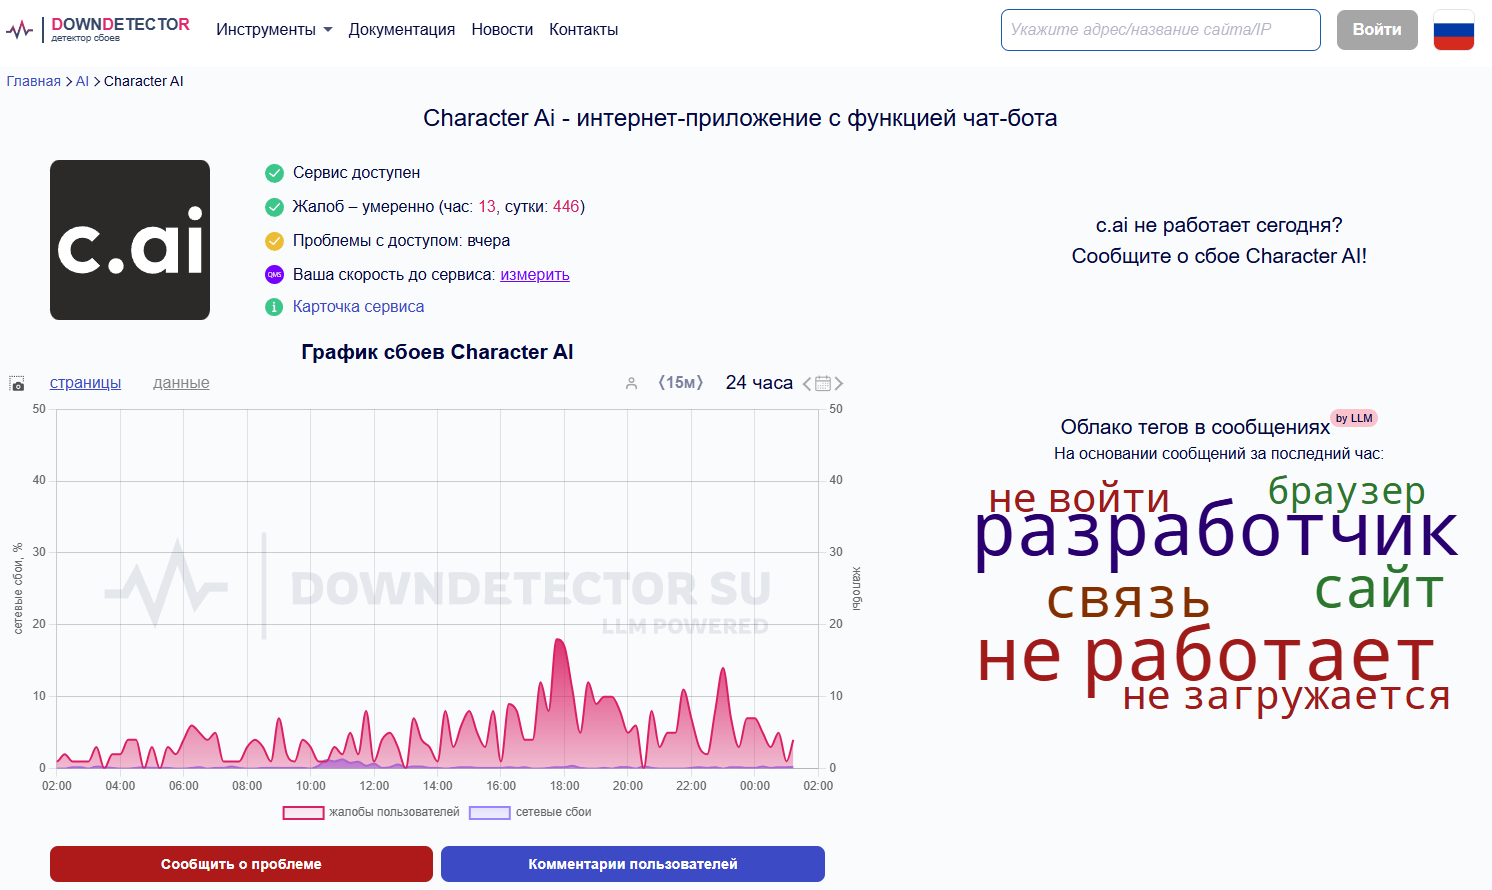
Task: Click the связь tag
Action: [x=1128, y=599]
